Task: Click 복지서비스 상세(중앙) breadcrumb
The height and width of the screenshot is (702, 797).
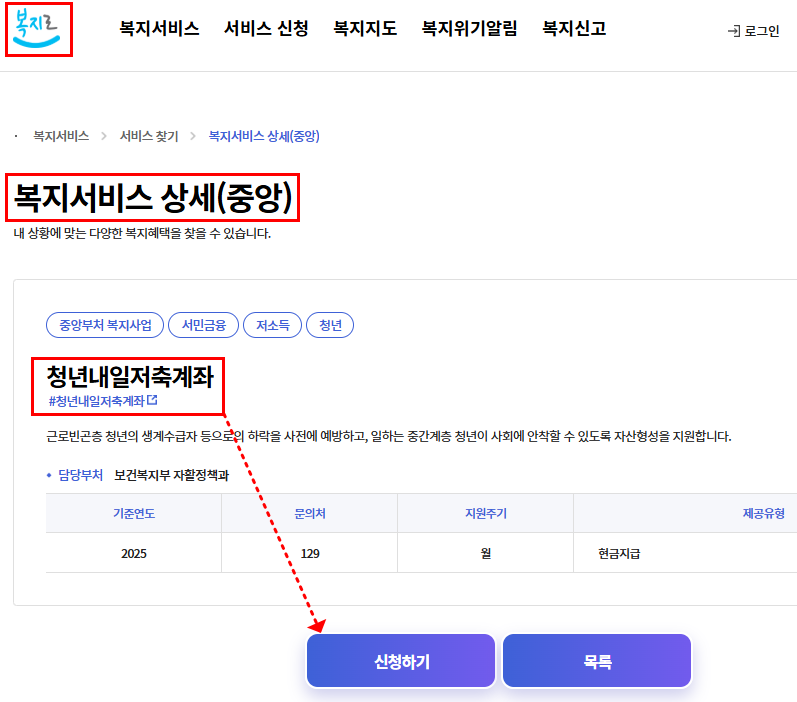Action: [264, 136]
